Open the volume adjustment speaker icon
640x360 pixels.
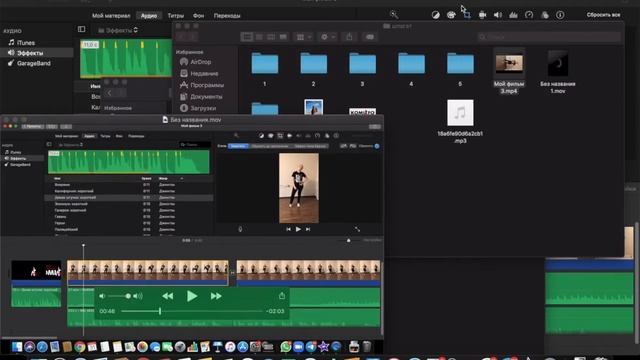pos(498,15)
